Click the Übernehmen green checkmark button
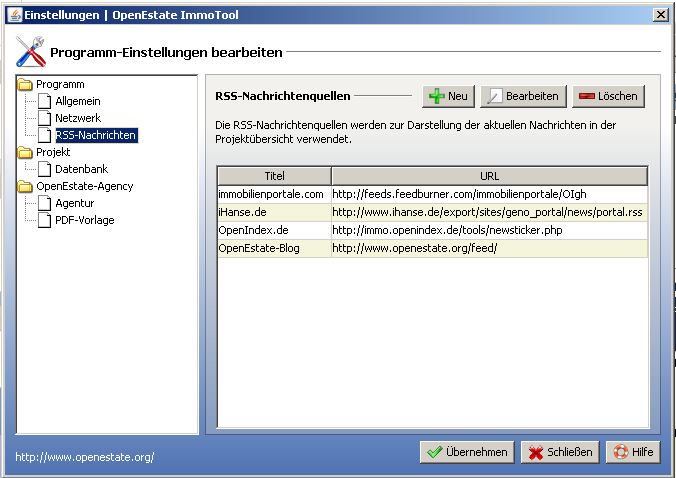676x478 pixels. tap(467, 452)
